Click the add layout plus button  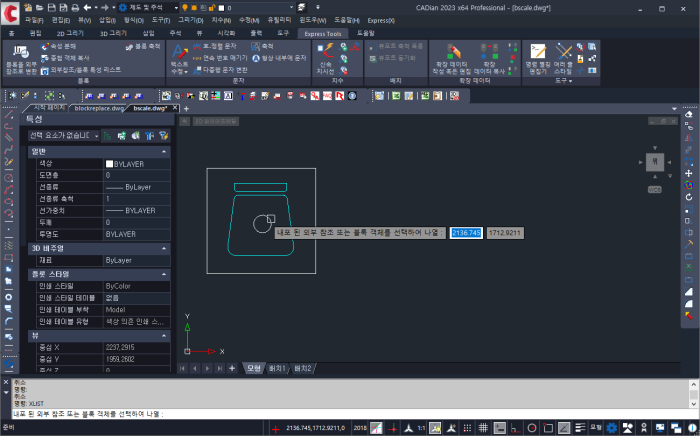[232, 368]
